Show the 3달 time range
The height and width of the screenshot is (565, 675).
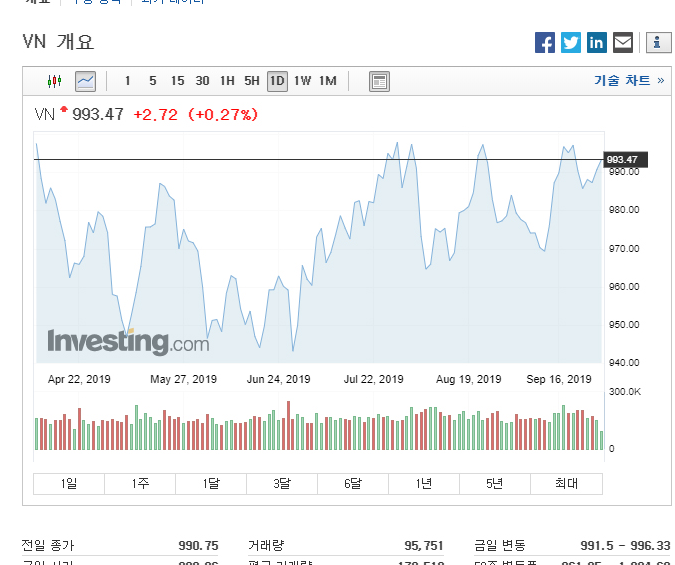pyautogui.click(x=282, y=484)
